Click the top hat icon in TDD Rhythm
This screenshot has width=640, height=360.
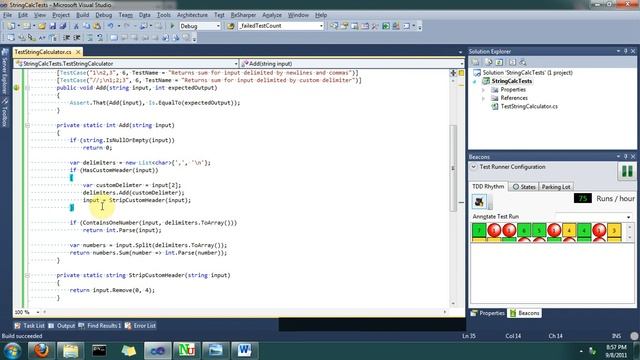(x=479, y=201)
